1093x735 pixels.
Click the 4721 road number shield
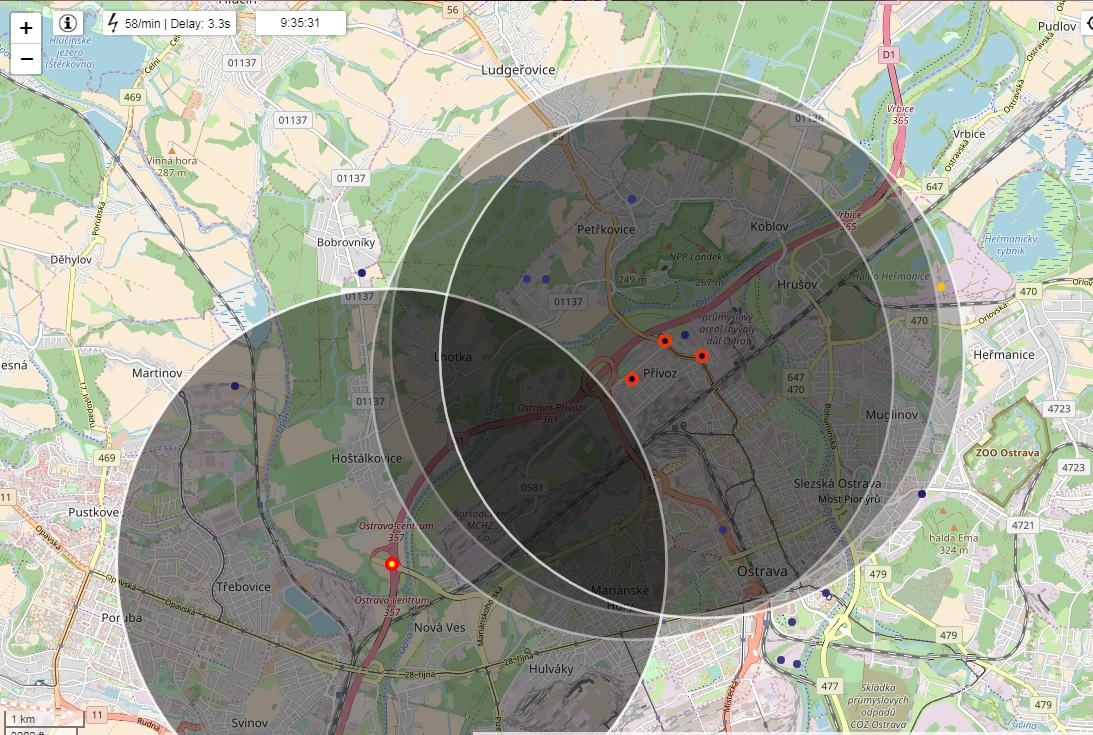point(1023,525)
